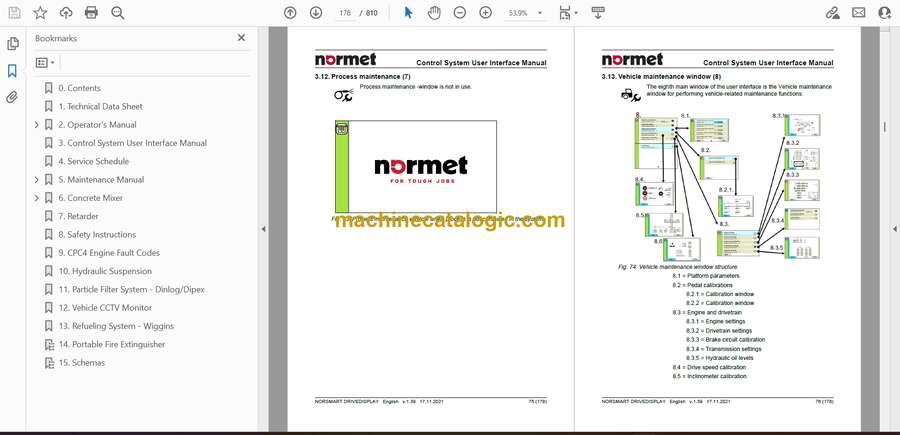Open the find text magnifier
The width and height of the screenshot is (900, 435).
point(118,13)
